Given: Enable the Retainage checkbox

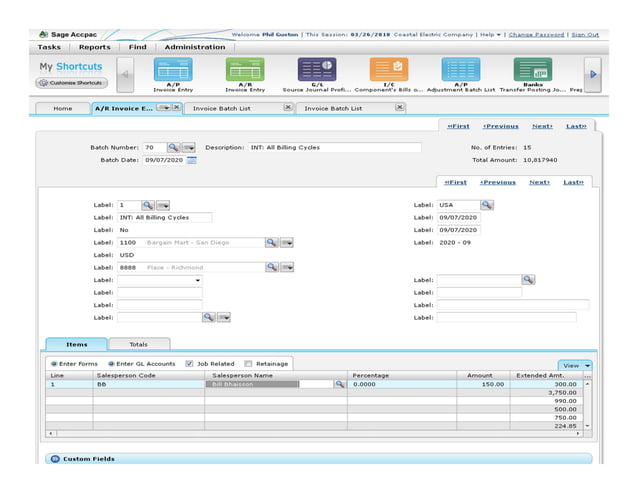Looking at the screenshot, I should coord(248,364).
